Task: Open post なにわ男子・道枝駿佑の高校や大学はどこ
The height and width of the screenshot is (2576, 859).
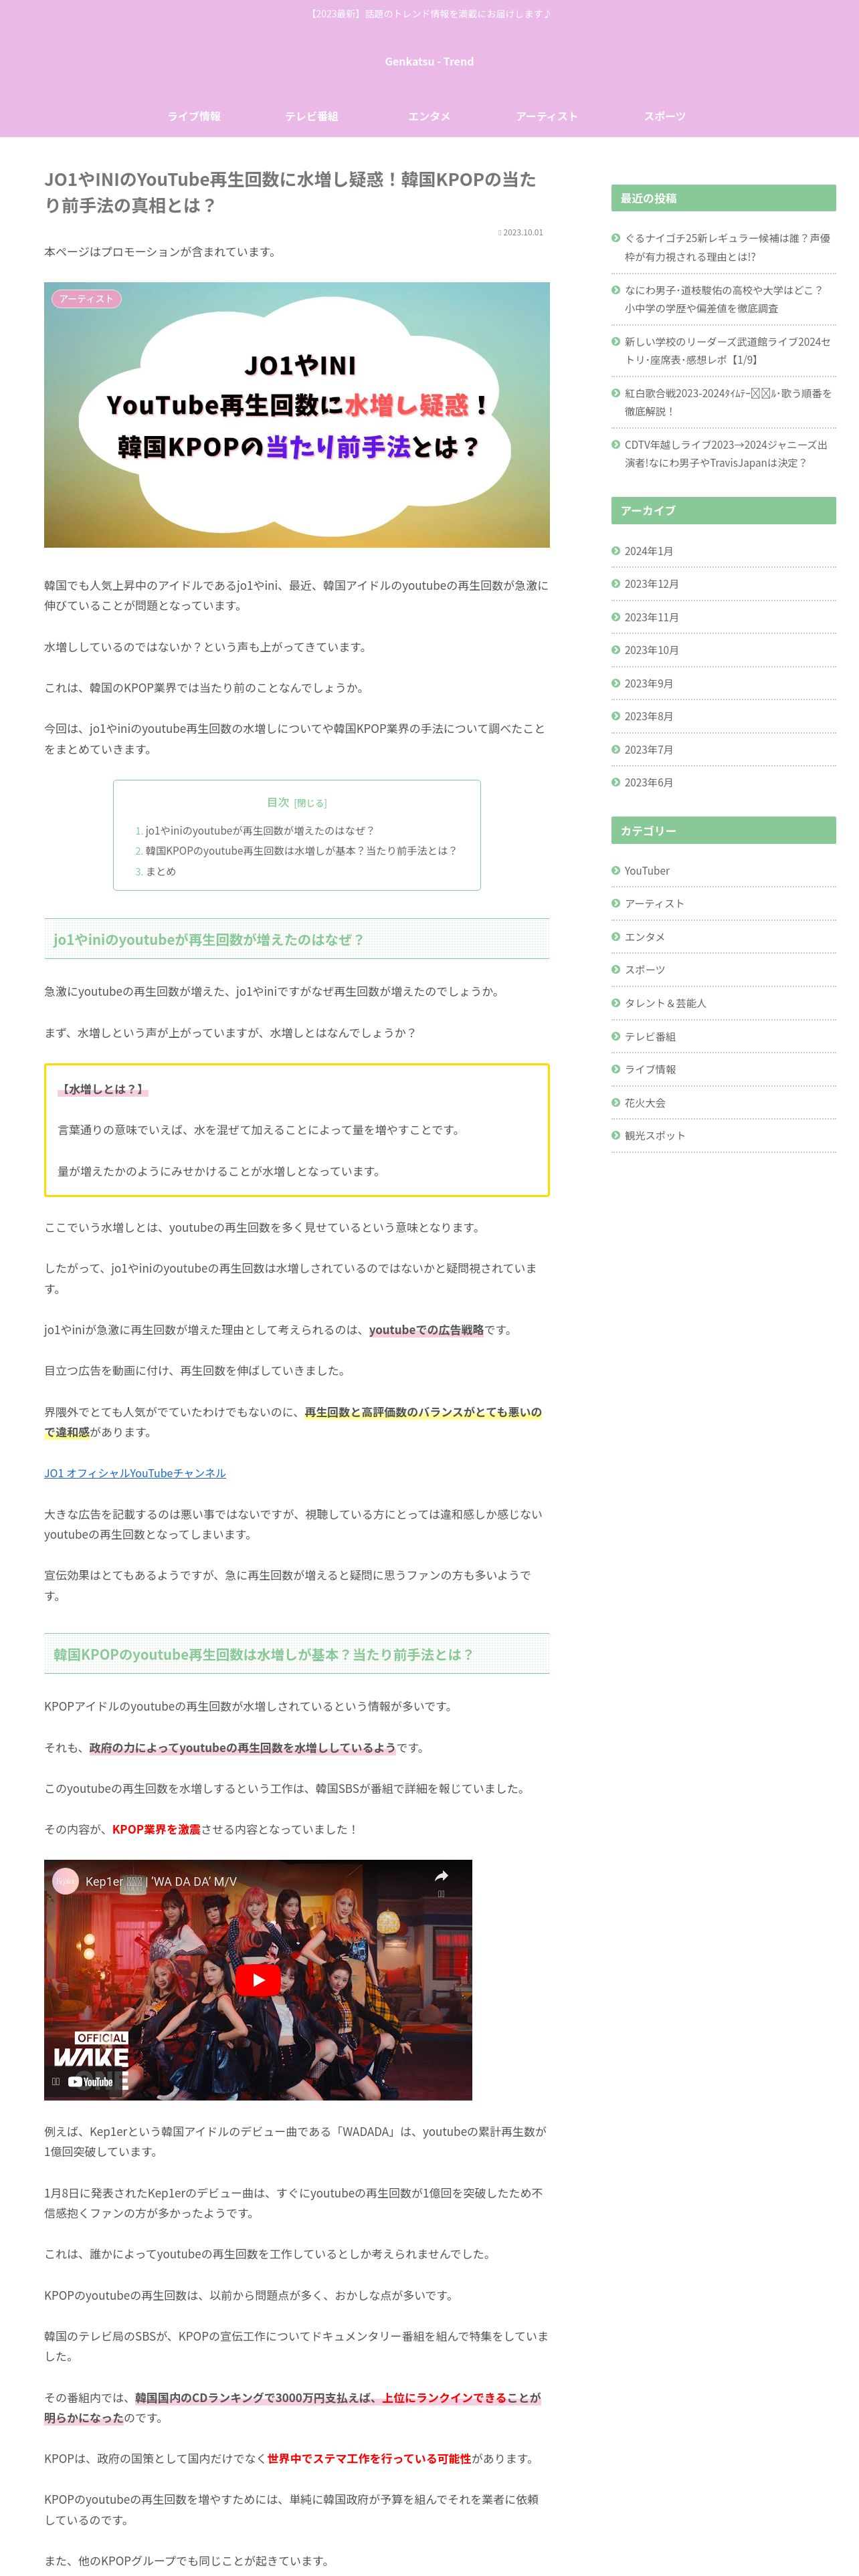Action: click(724, 299)
